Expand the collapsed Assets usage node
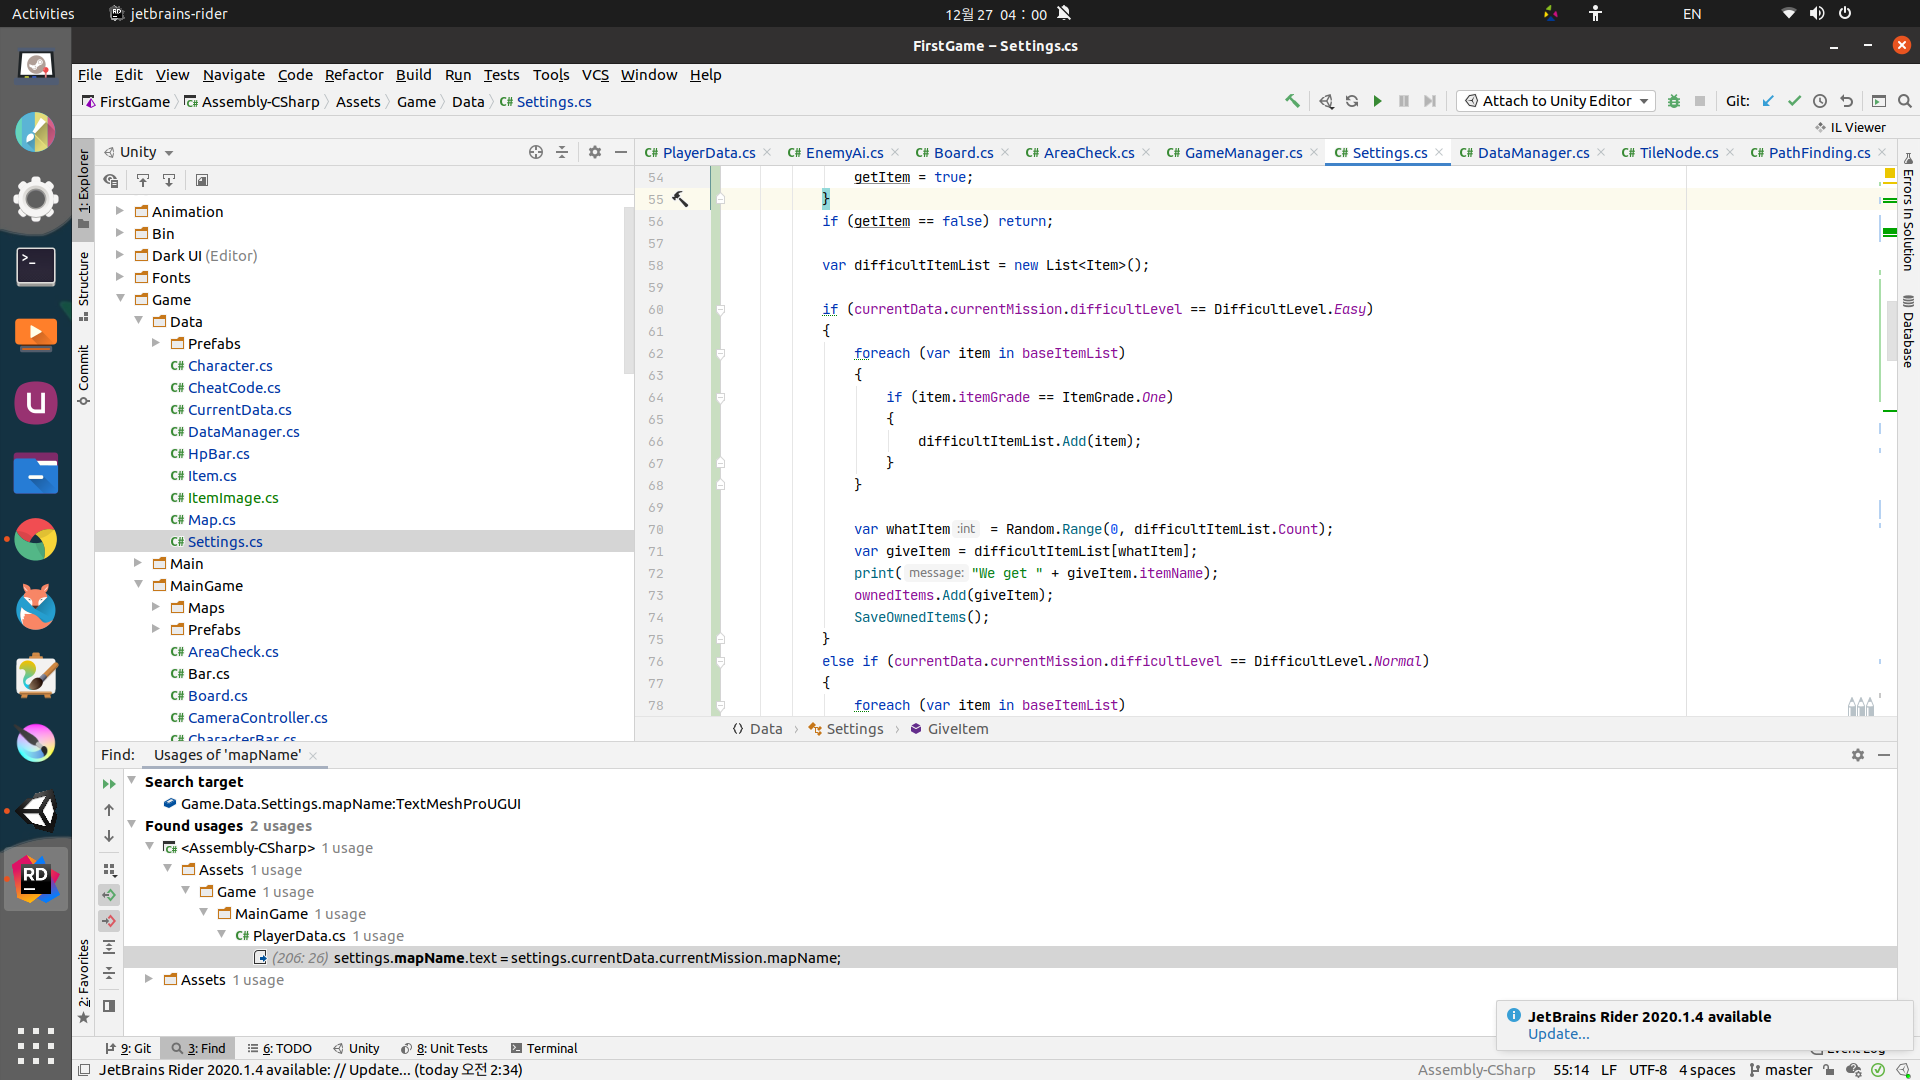This screenshot has height=1080, width=1920. pos(148,979)
